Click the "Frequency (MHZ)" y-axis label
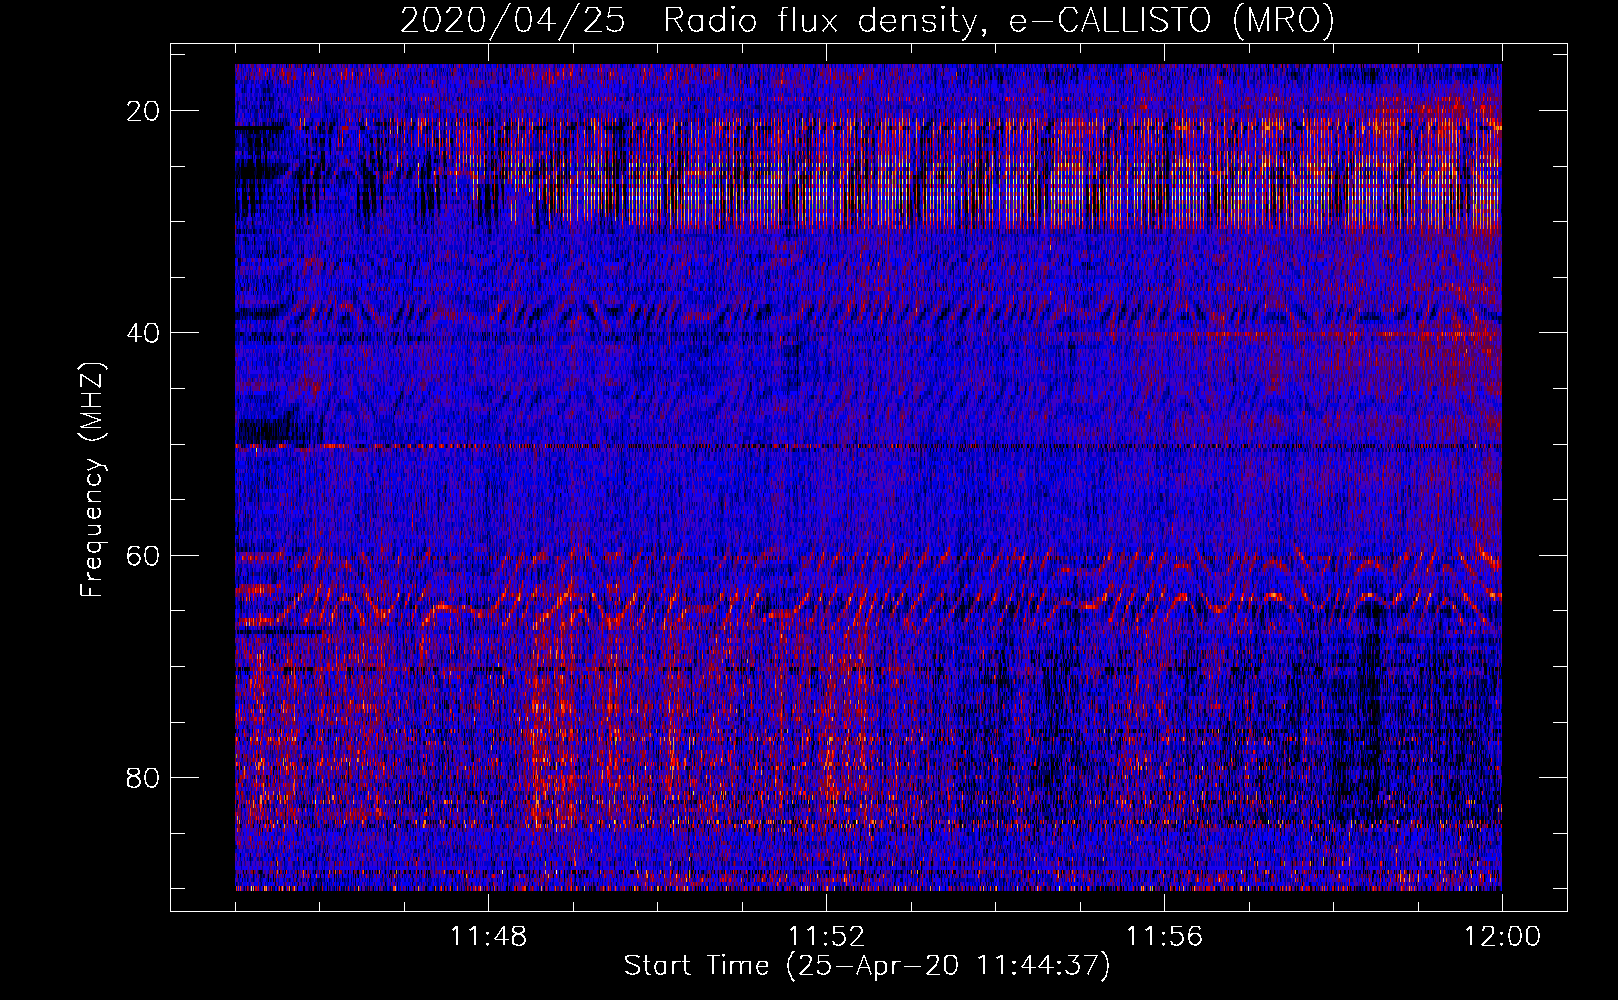This screenshot has height=1000, width=1618. [92, 480]
